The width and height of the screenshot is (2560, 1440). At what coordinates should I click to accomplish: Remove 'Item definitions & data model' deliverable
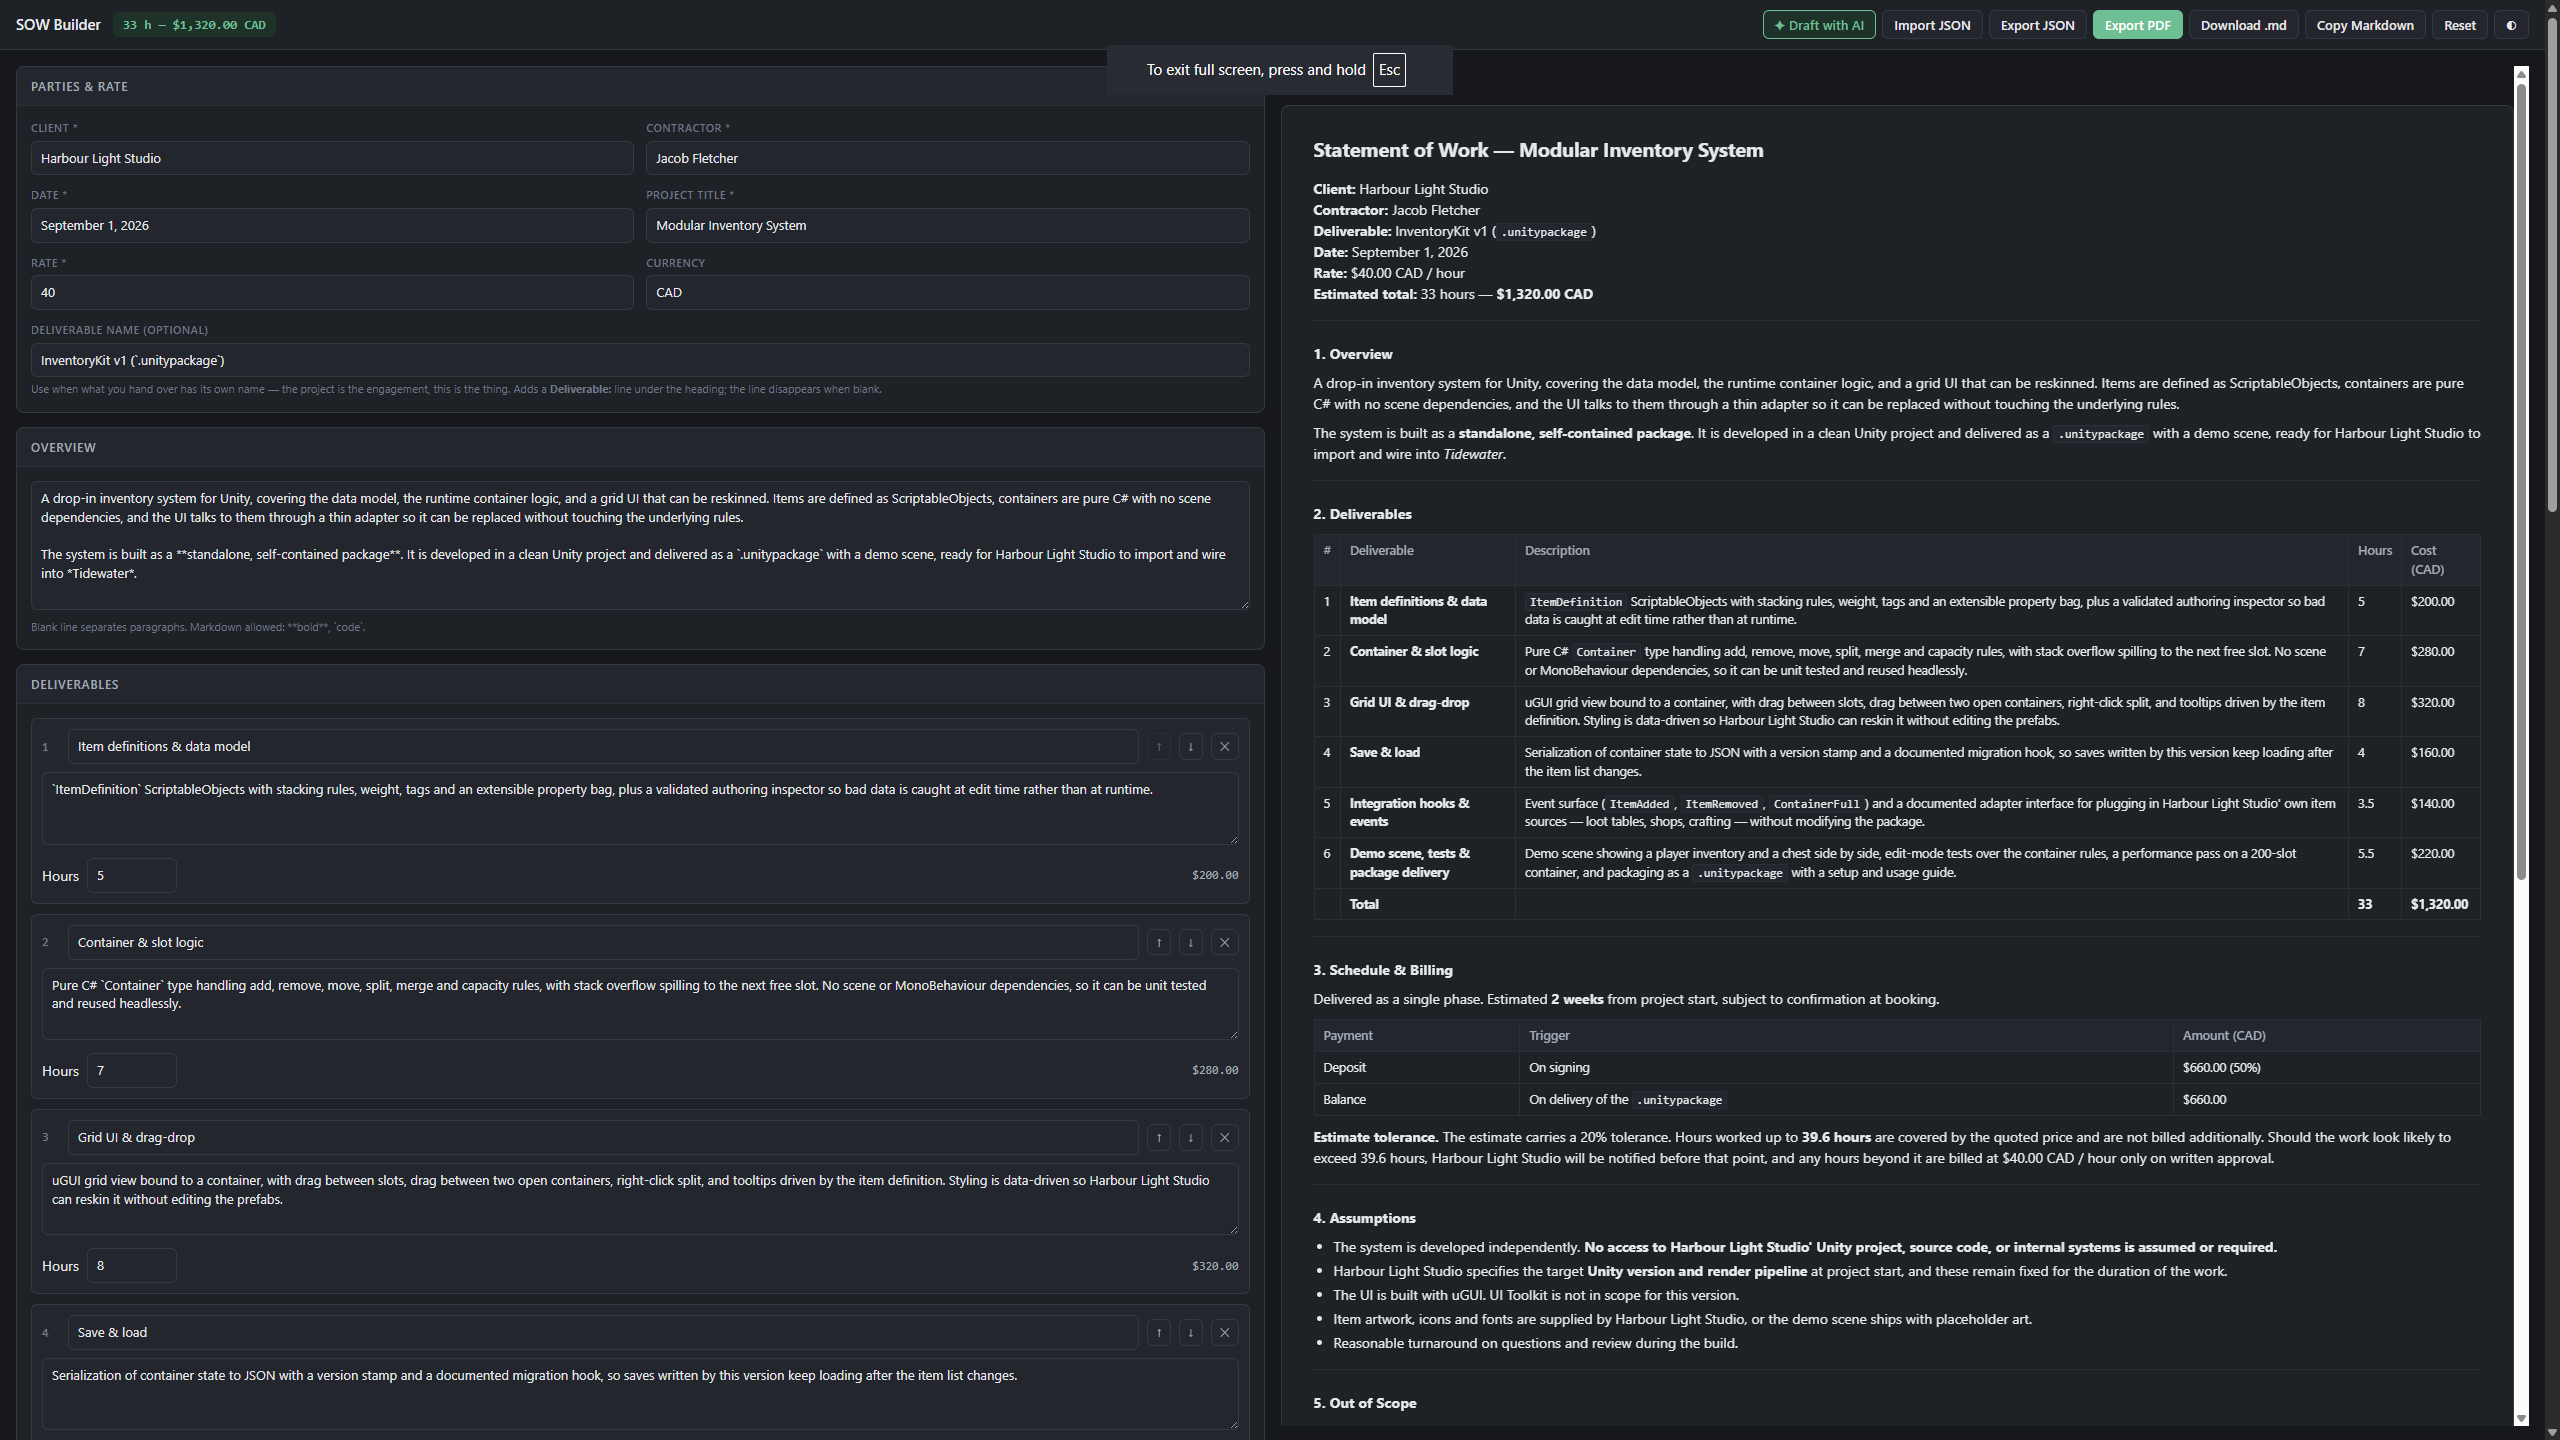coord(1224,746)
